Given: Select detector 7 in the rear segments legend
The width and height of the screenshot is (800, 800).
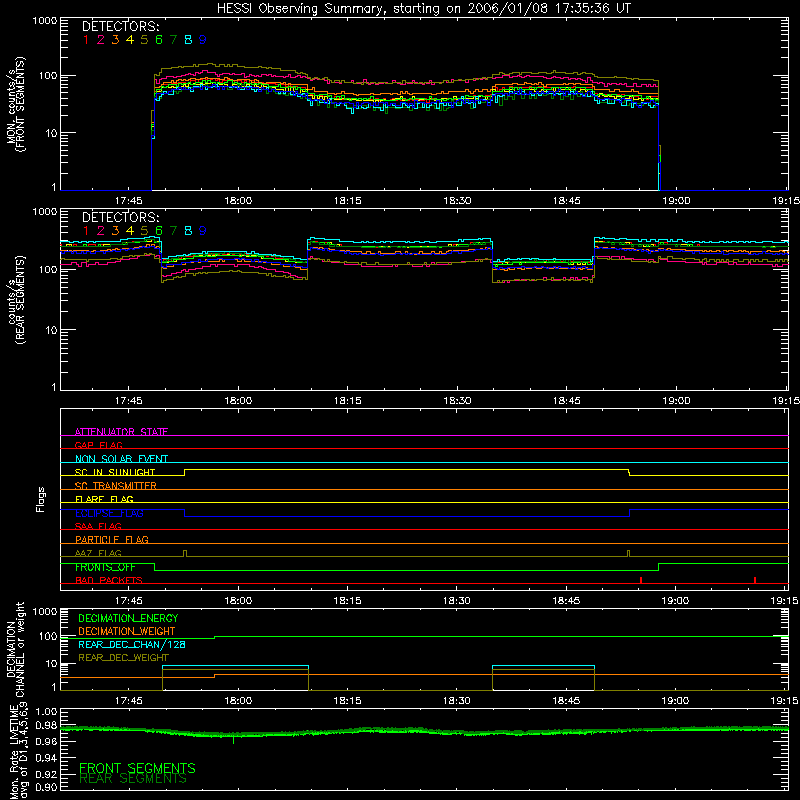Looking at the screenshot, I should [173, 231].
